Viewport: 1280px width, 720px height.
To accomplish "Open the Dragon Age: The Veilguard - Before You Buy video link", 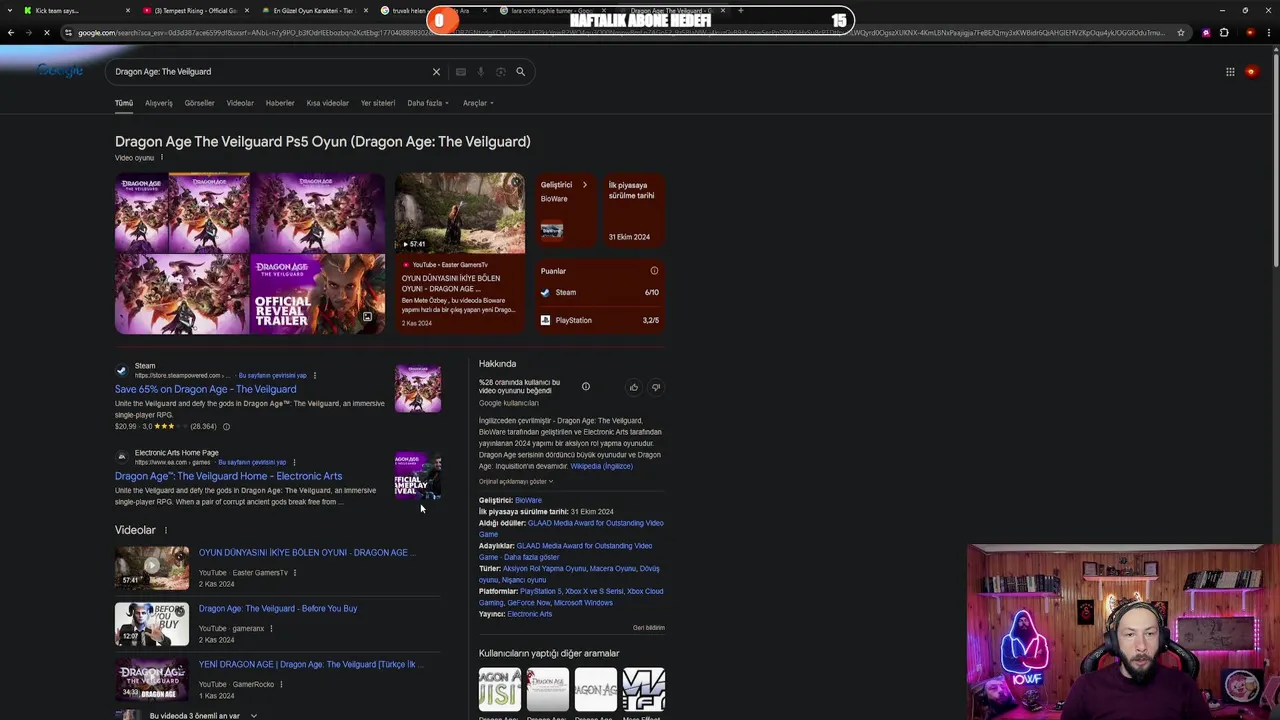I will click(x=278, y=608).
